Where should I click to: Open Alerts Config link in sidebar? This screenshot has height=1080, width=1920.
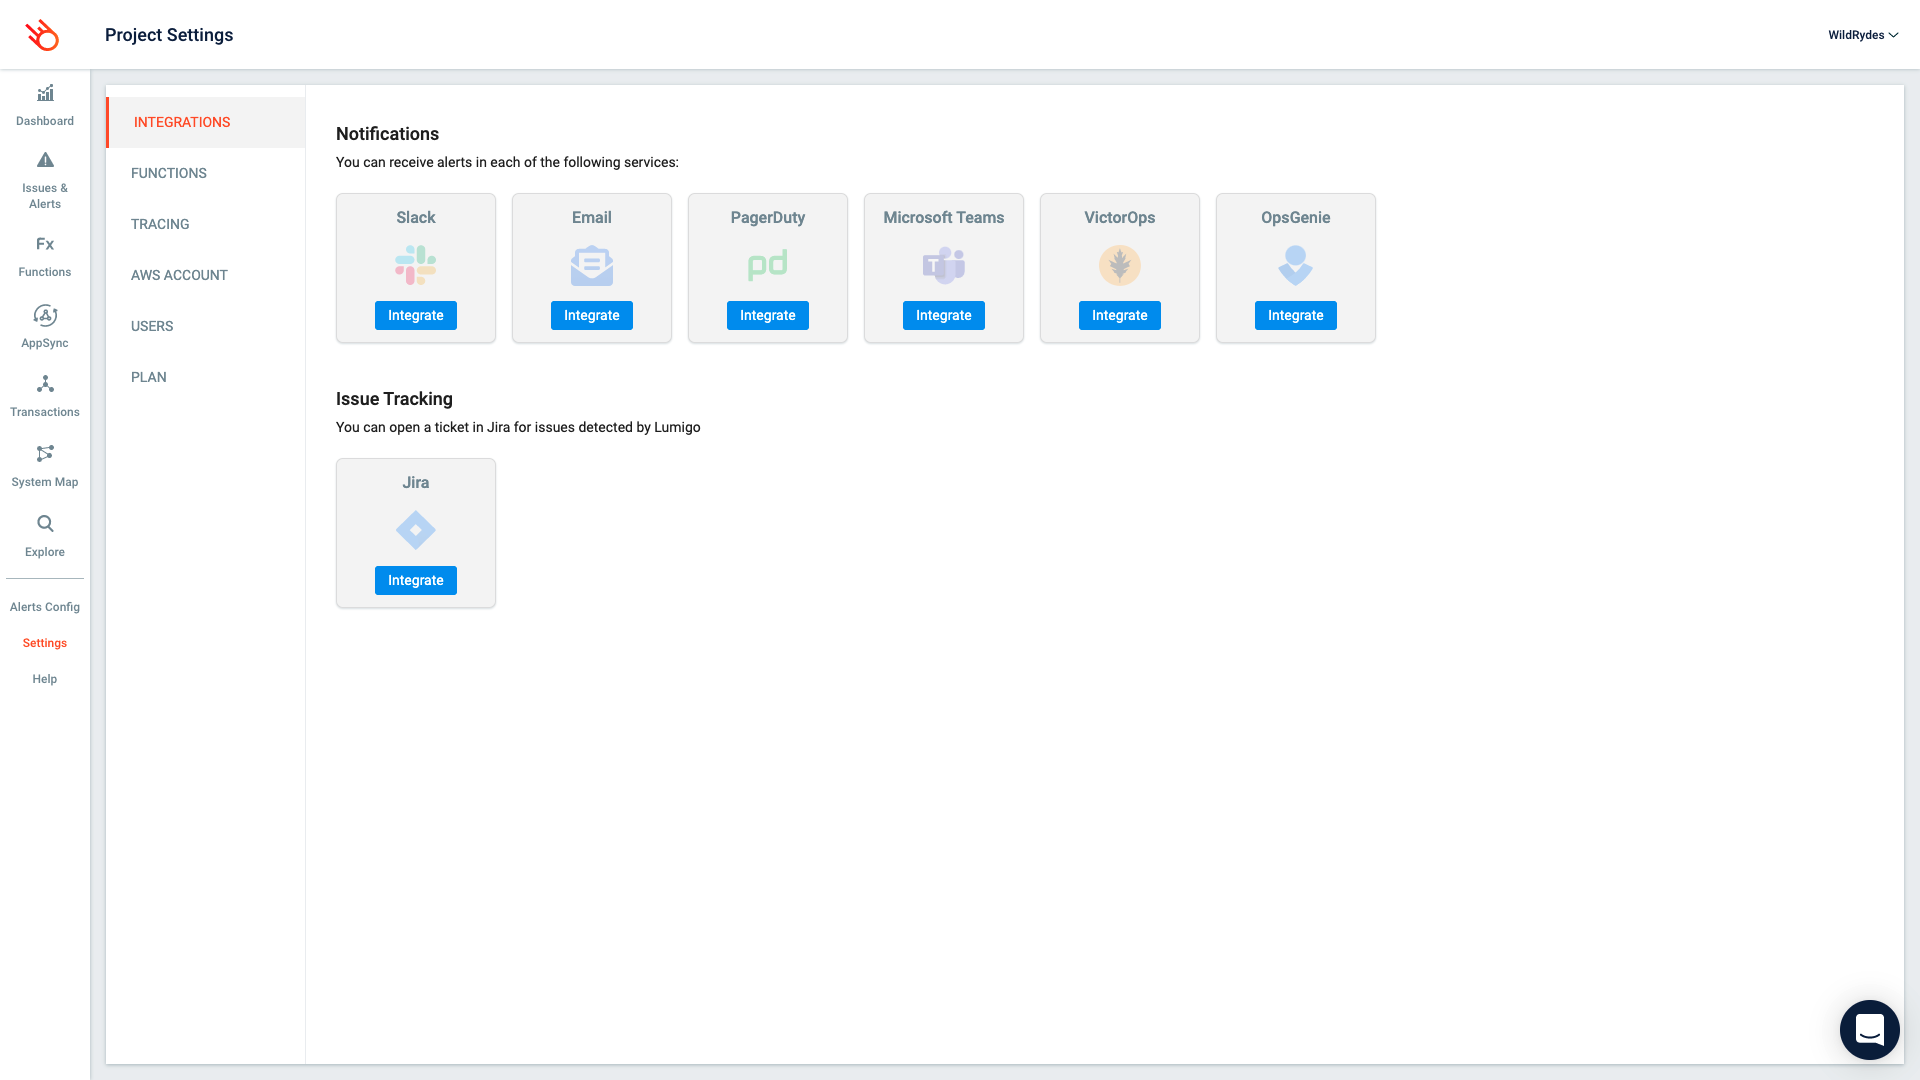pyautogui.click(x=45, y=607)
